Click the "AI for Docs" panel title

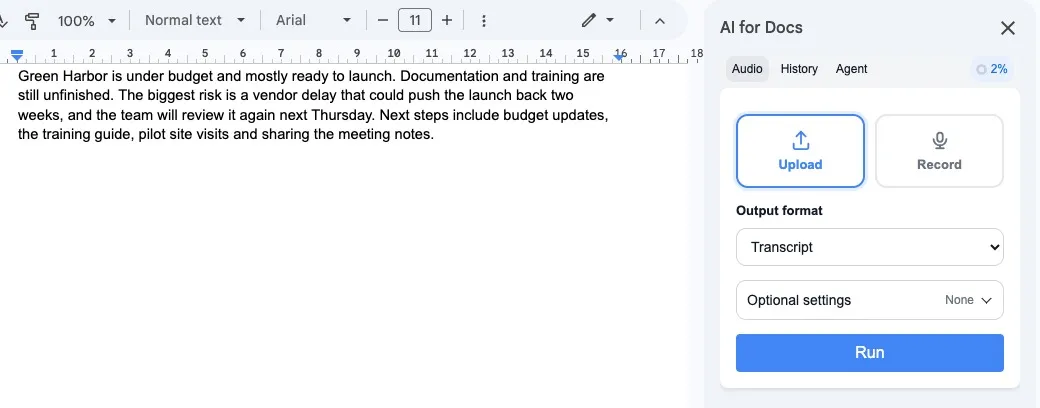coord(761,28)
